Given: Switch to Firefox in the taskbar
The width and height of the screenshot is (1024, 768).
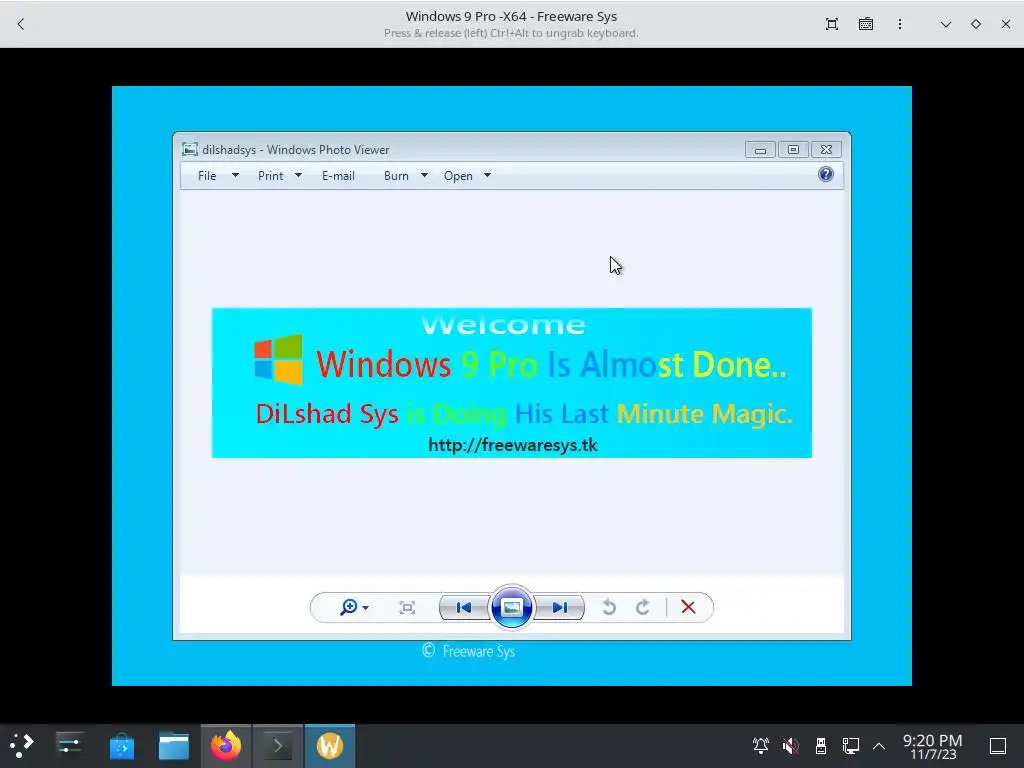Looking at the screenshot, I should 226,746.
